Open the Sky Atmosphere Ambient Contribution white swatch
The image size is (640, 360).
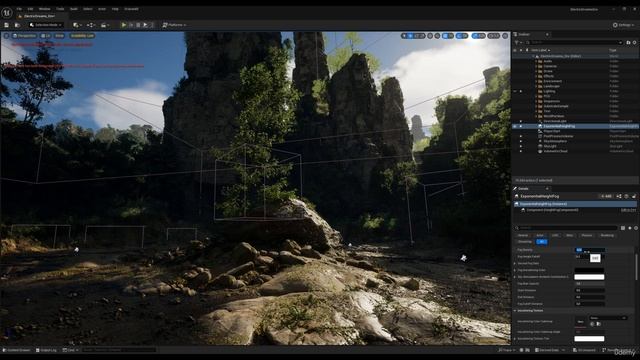coord(589,277)
